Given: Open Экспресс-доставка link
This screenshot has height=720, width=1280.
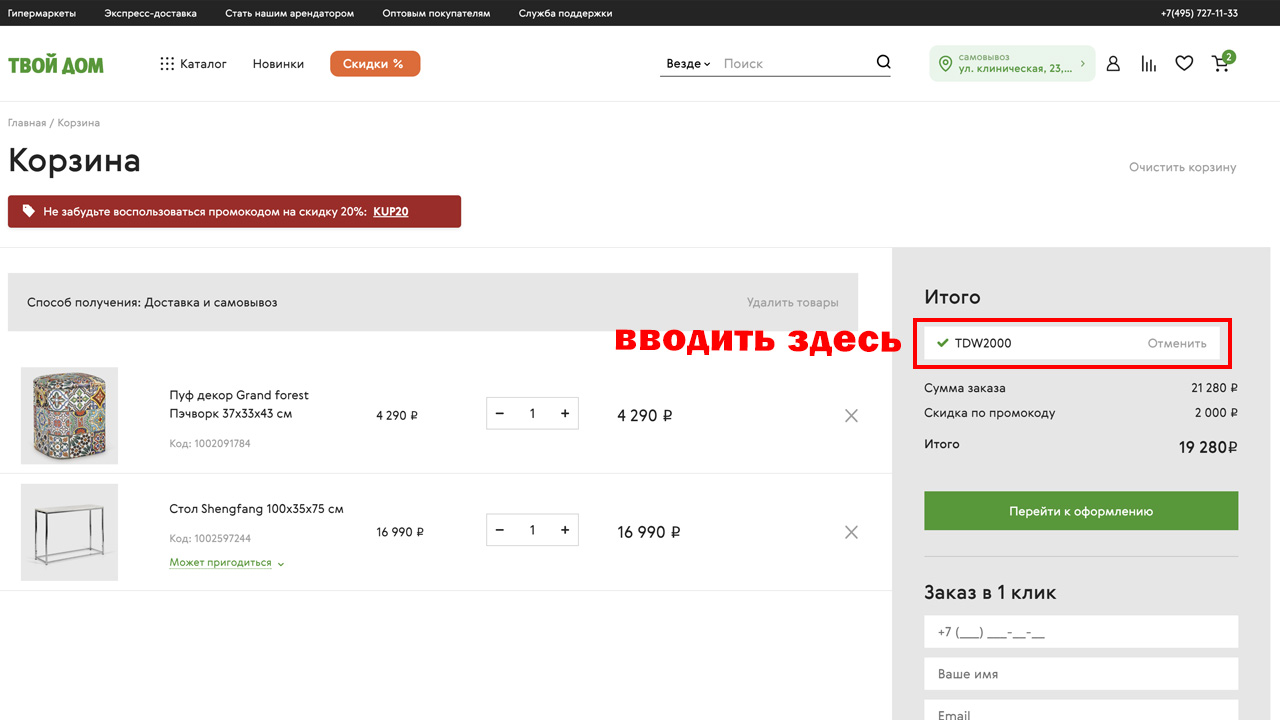Looking at the screenshot, I should point(150,14).
